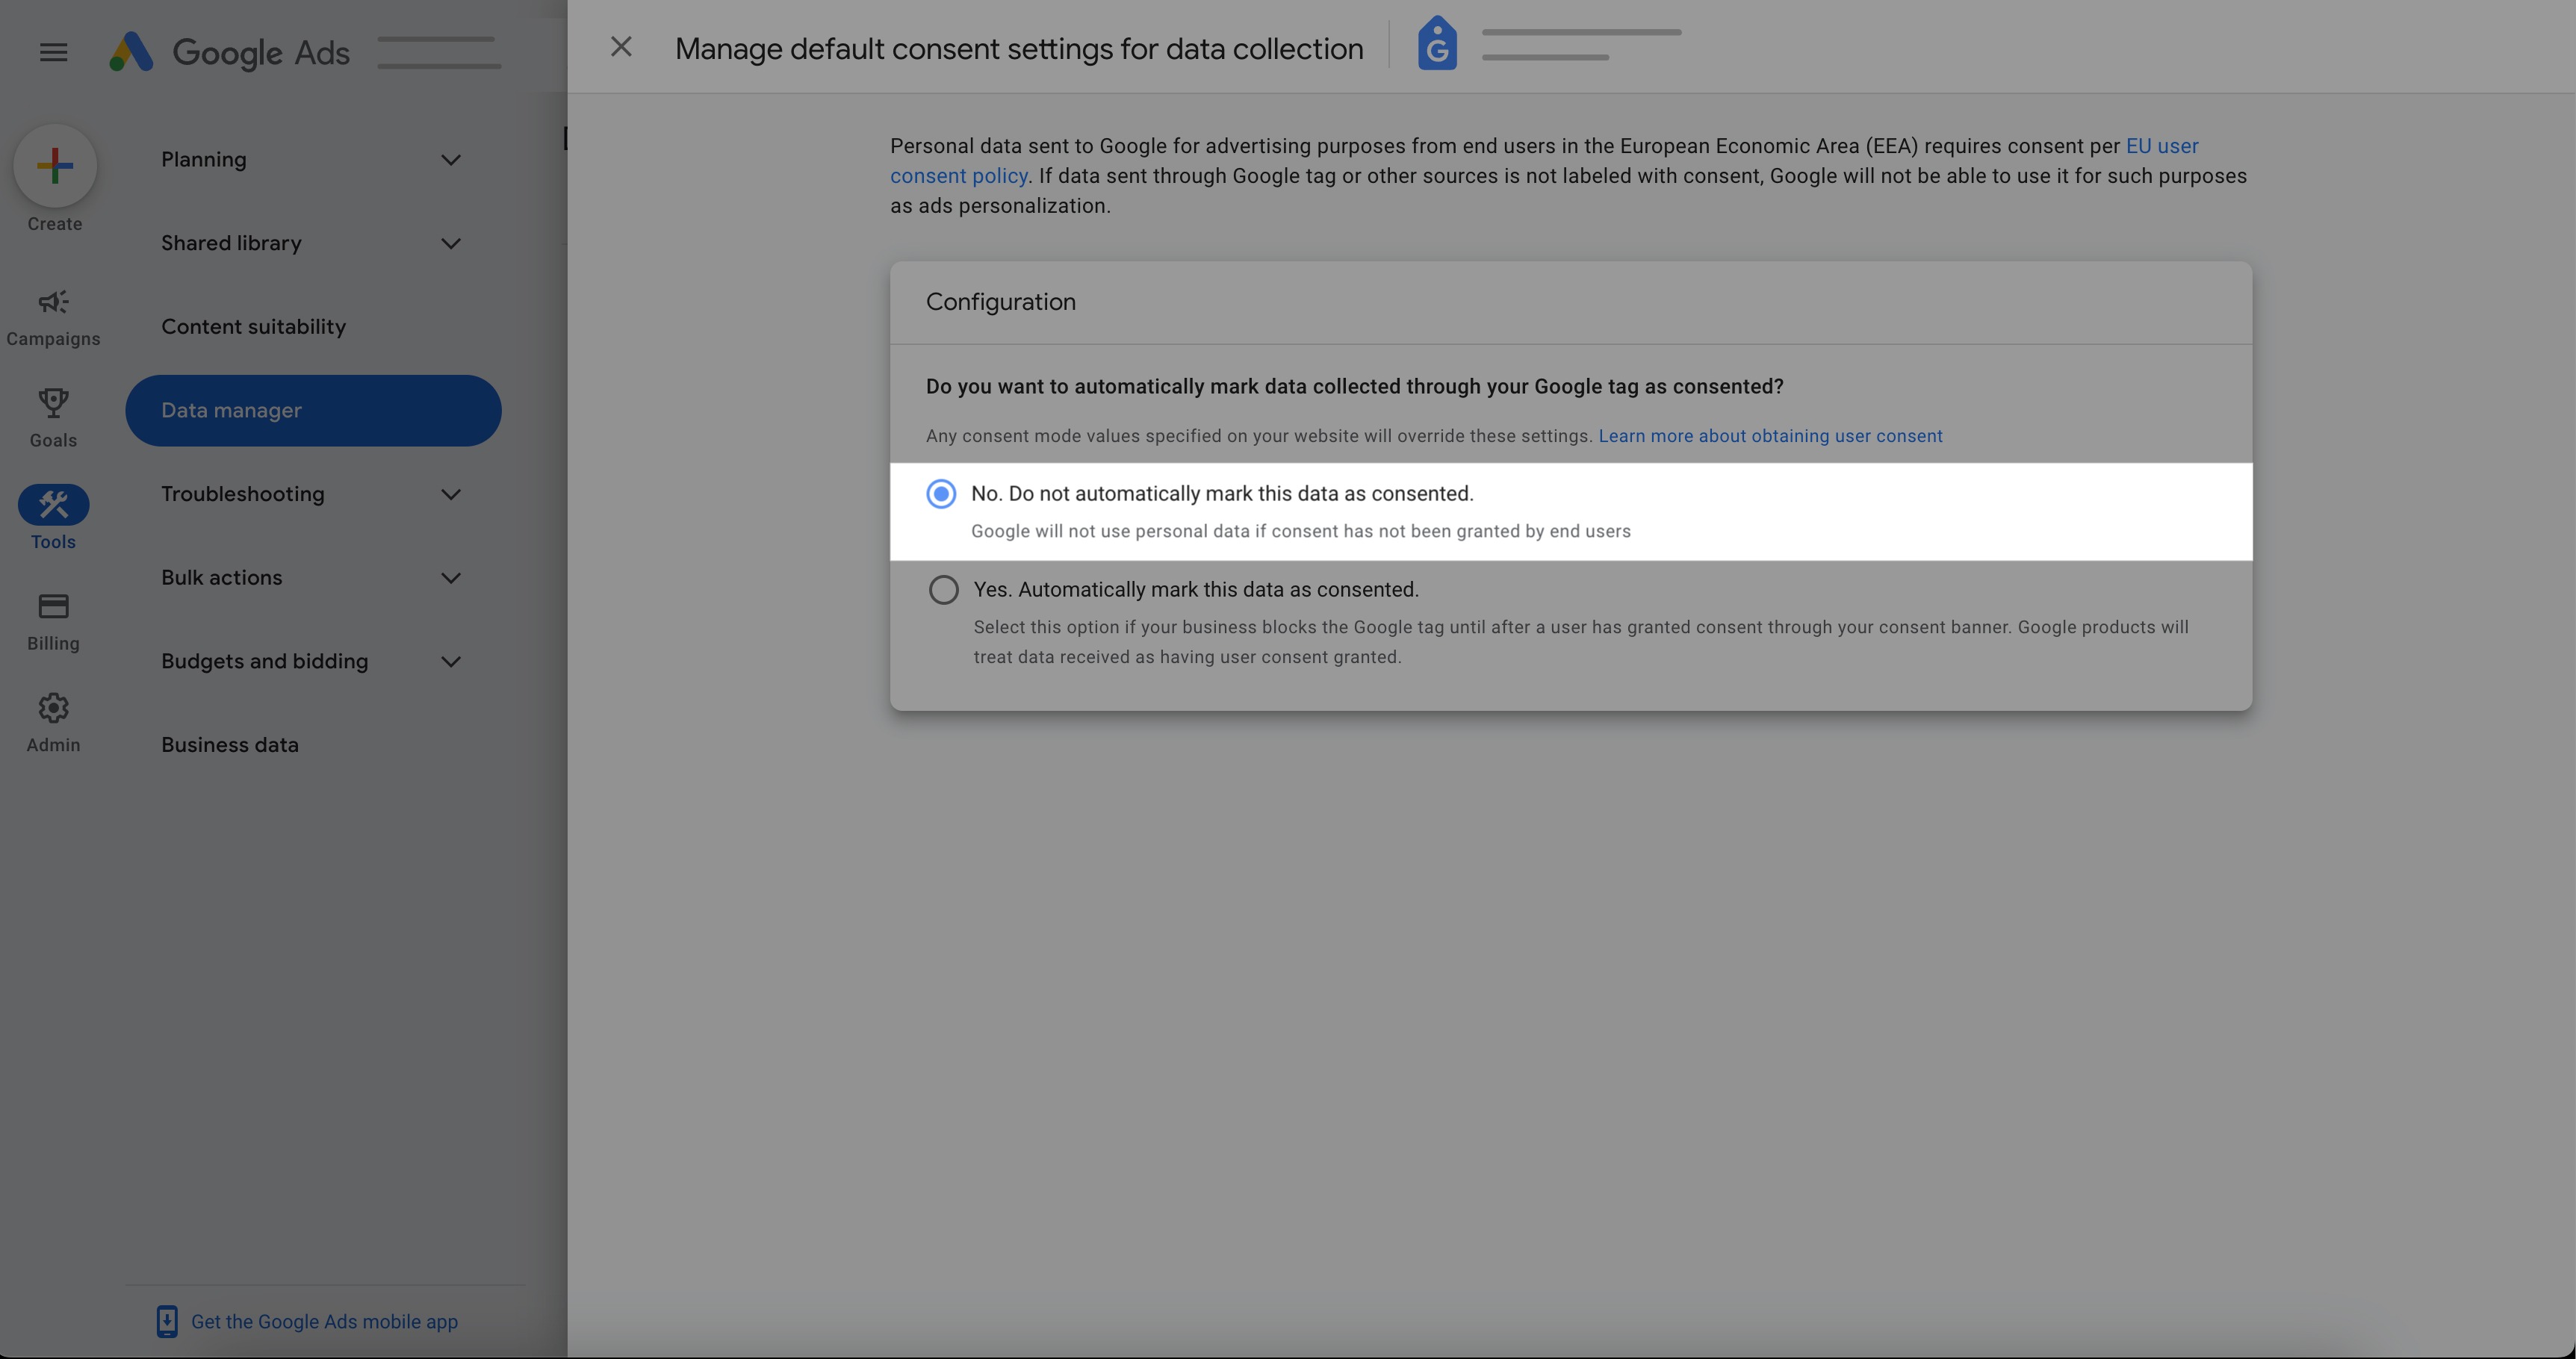Viewport: 2576px width, 1359px height.
Task: Select No, do not automatically mark consented
Action: (x=941, y=494)
